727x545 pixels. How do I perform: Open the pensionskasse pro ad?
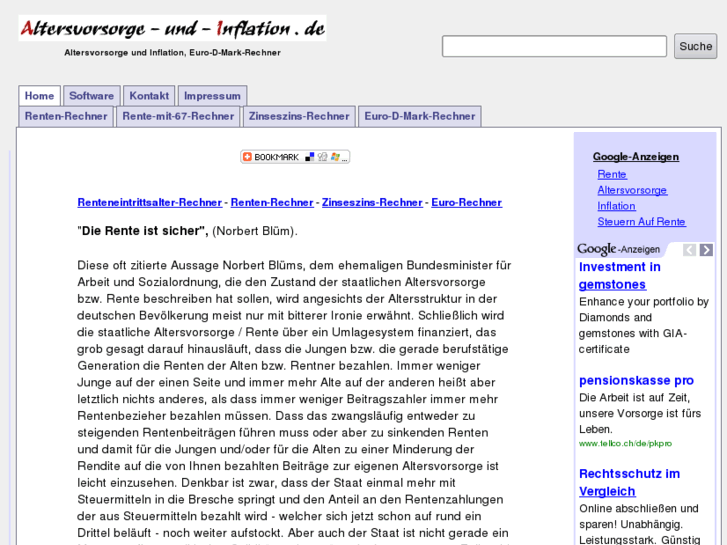coord(636,380)
